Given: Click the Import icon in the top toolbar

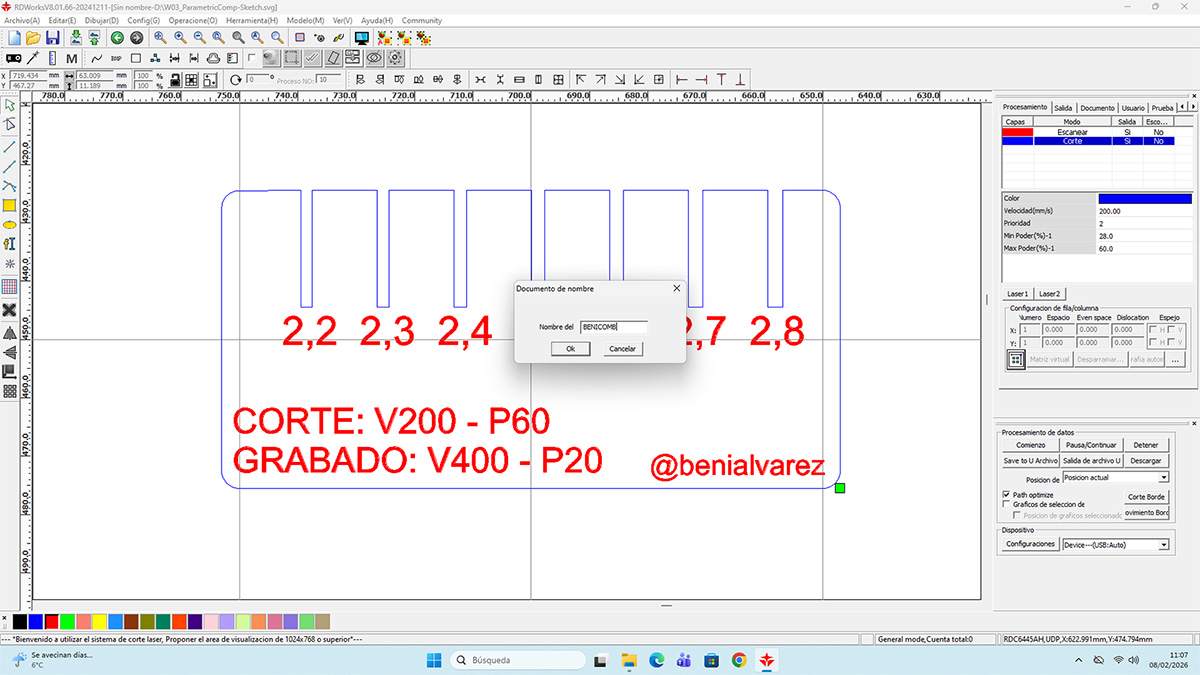Looking at the screenshot, I should coord(76,37).
